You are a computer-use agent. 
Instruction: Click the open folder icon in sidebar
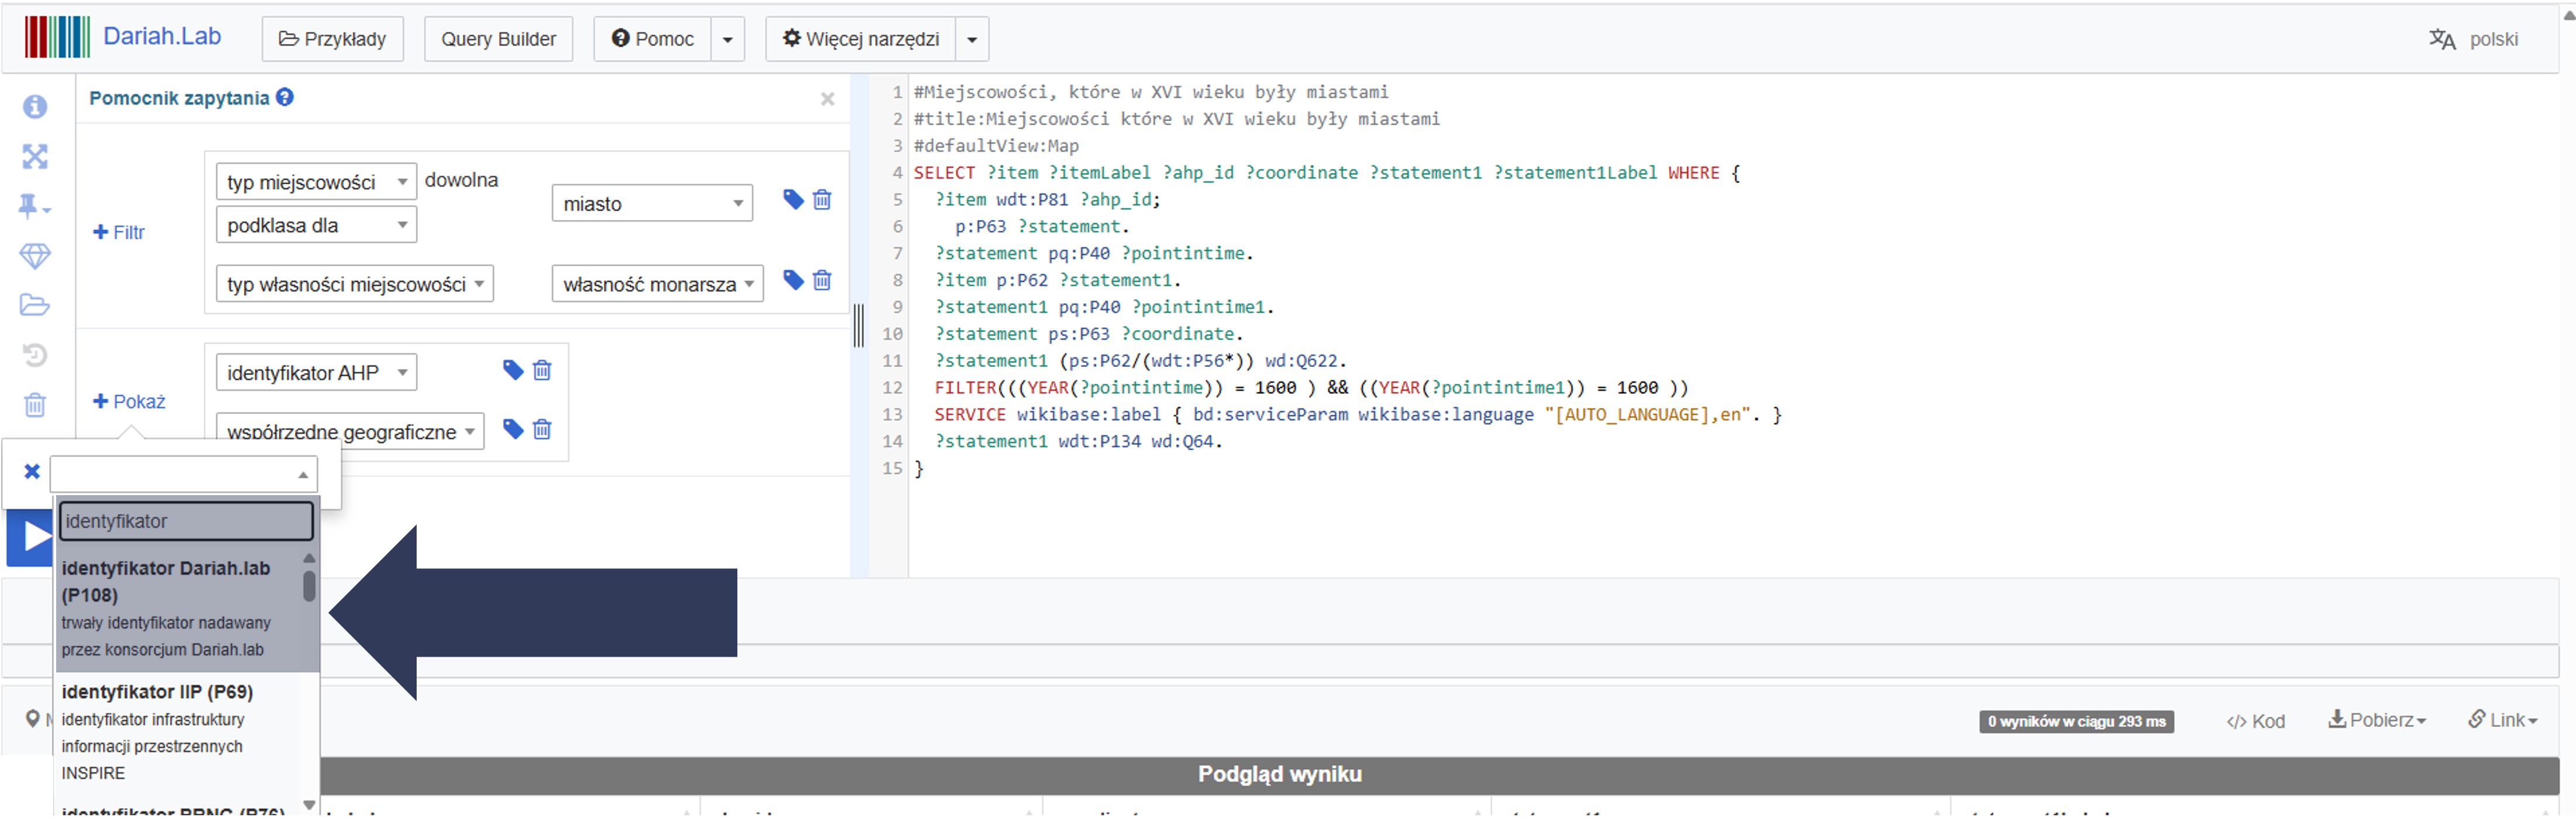tap(35, 305)
